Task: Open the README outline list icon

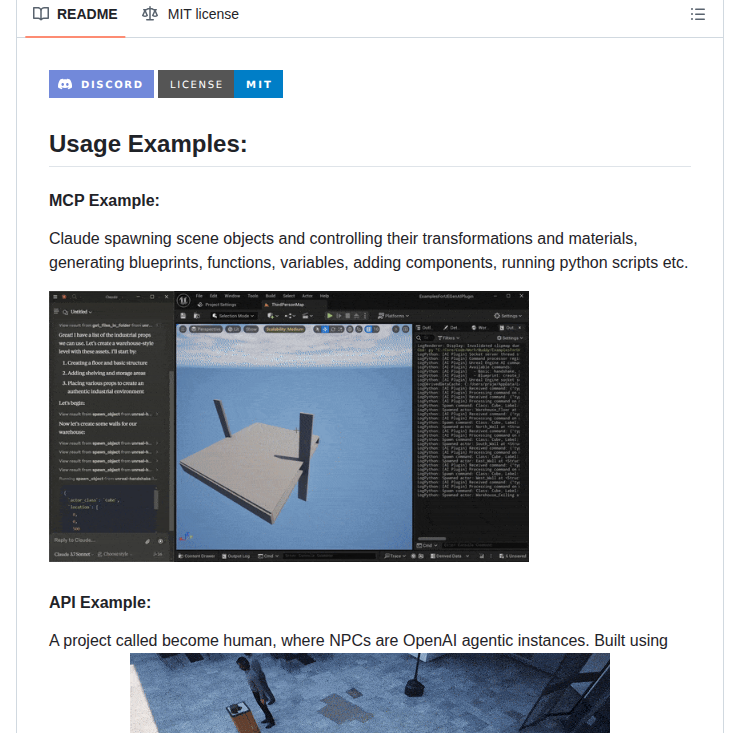Action: point(698,15)
